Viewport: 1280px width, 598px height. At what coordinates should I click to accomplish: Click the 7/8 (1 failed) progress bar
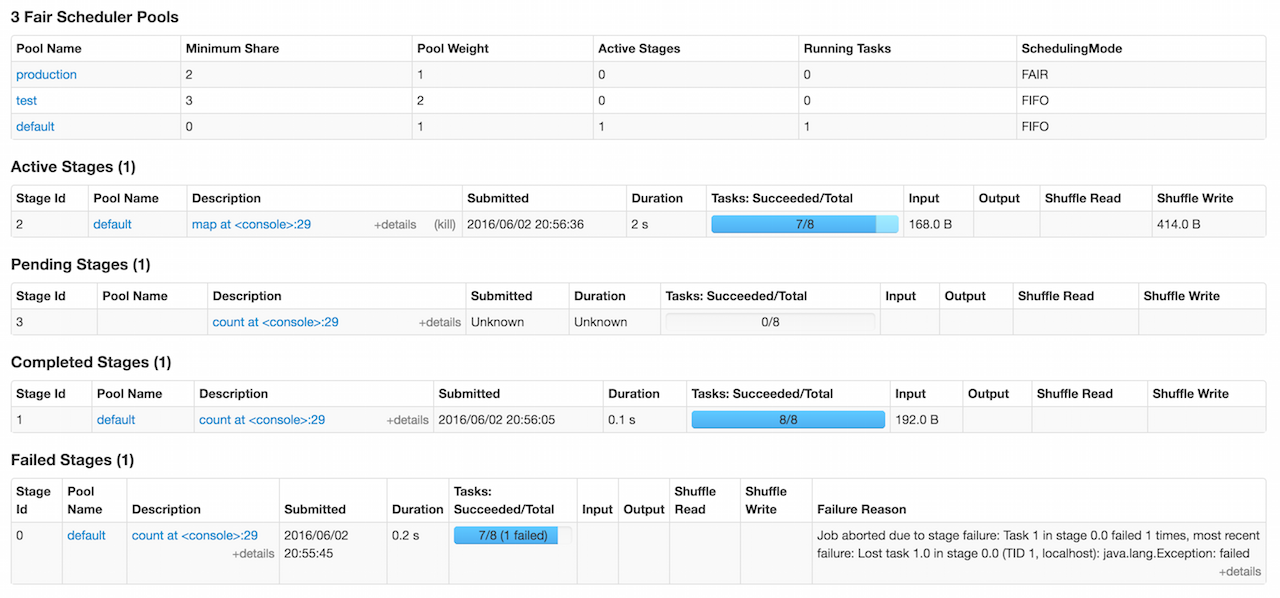point(513,536)
